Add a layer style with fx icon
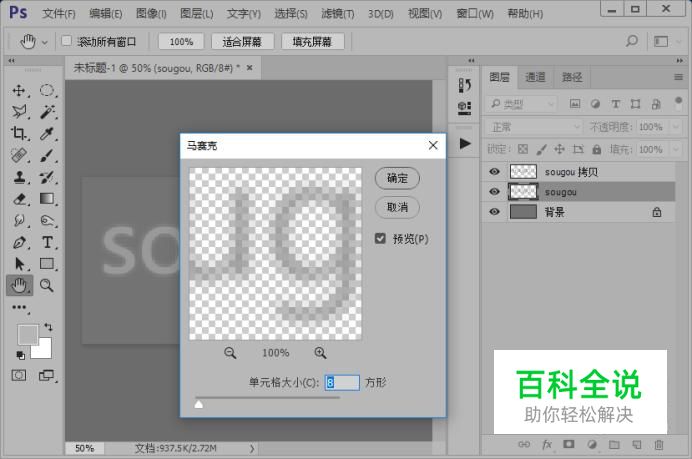Screen dimensions: 692x459 (x=547, y=444)
